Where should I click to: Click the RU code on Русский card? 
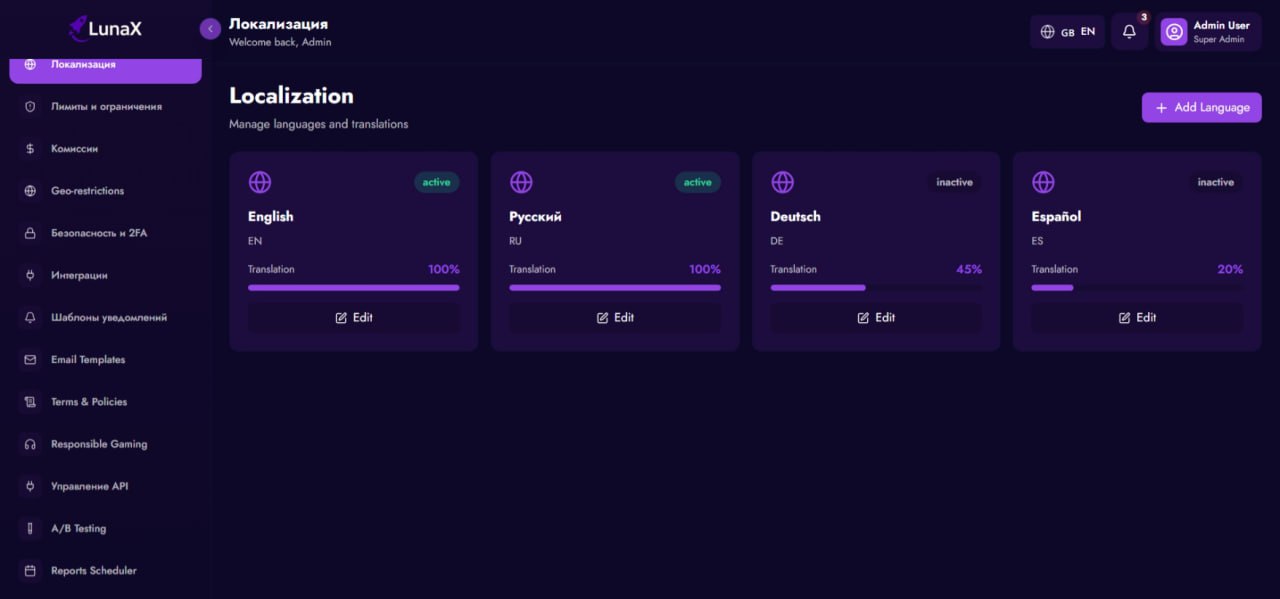coord(515,241)
